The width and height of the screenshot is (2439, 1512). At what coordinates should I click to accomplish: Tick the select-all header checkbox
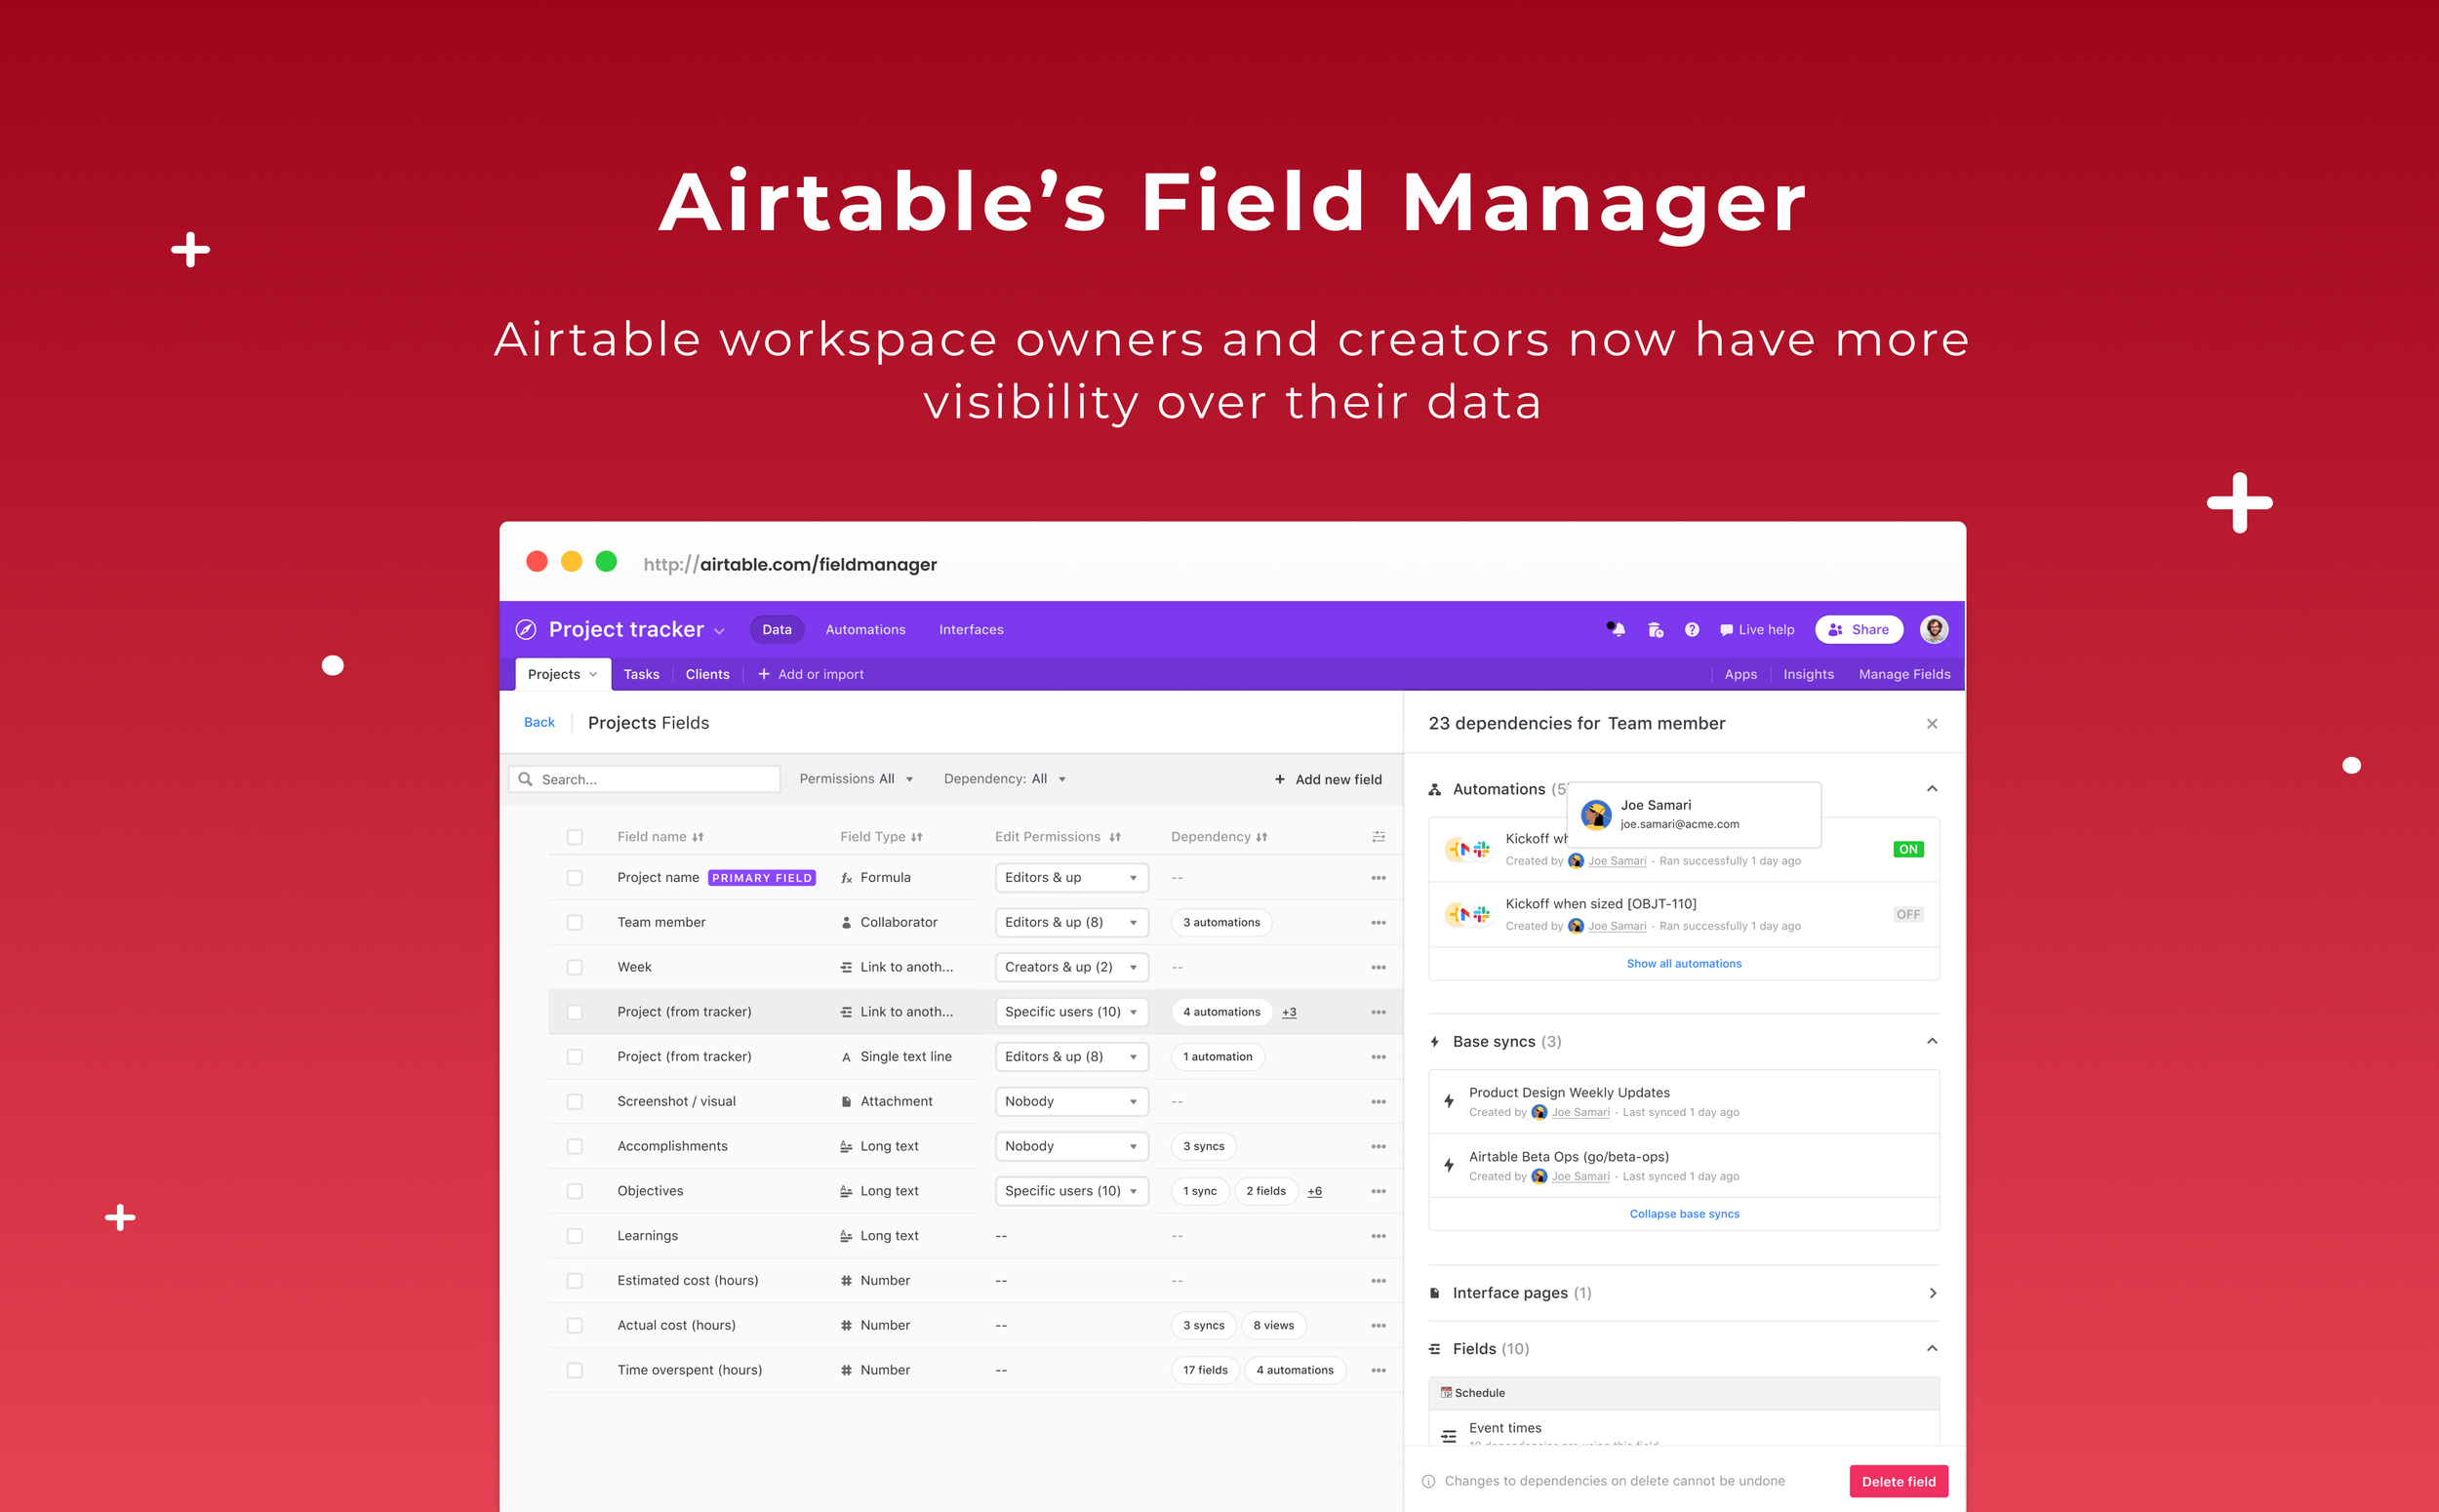pyautogui.click(x=574, y=837)
